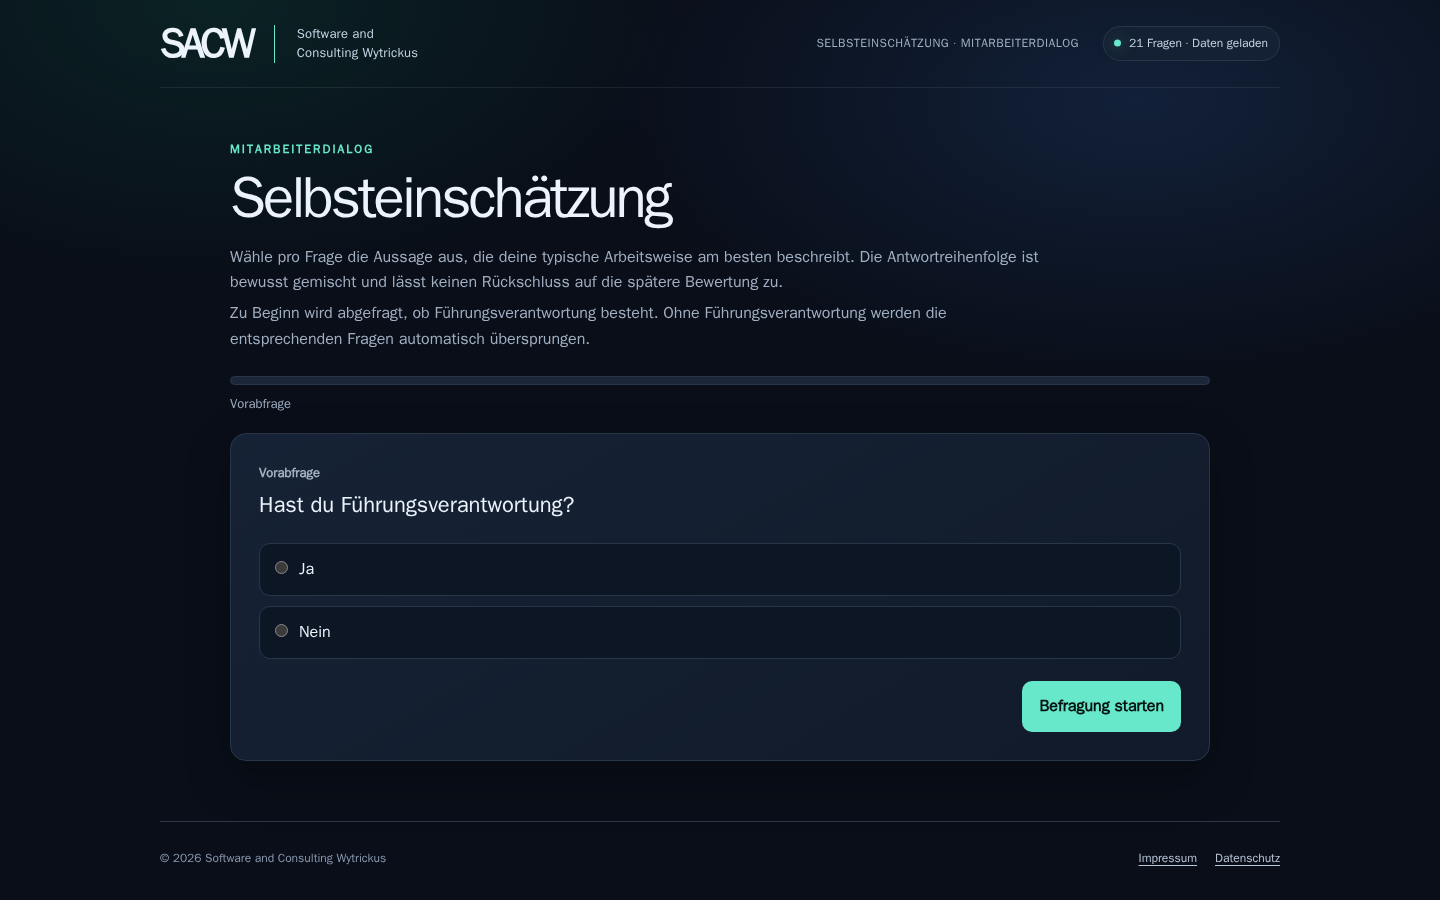The width and height of the screenshot is (1440, 900).
Task: Select the Ja radio button
Action: point(281,568)
